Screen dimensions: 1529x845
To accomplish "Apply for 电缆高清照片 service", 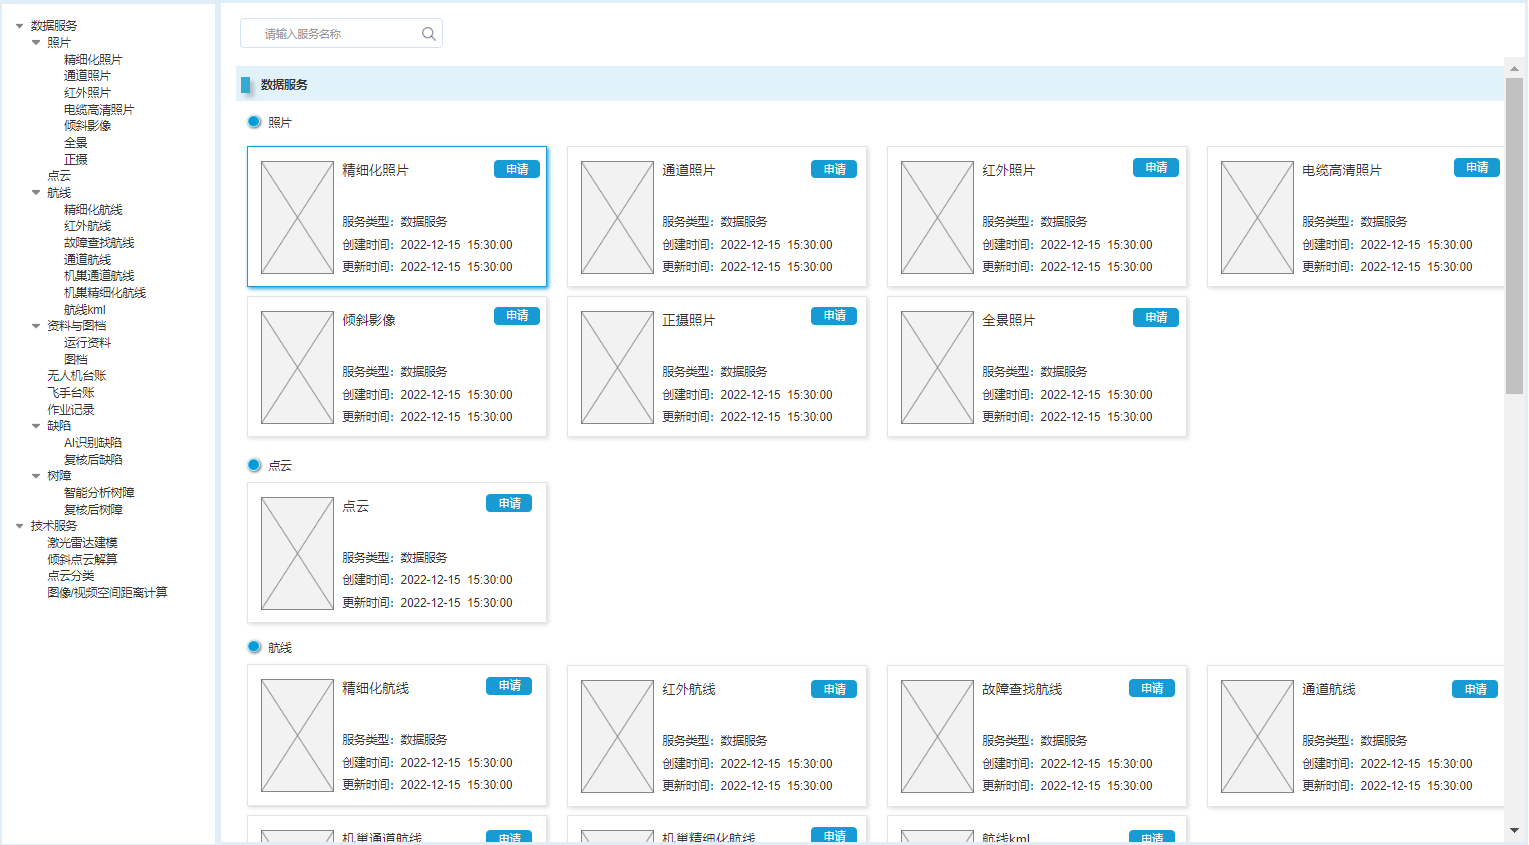I will pos(1477,168).
